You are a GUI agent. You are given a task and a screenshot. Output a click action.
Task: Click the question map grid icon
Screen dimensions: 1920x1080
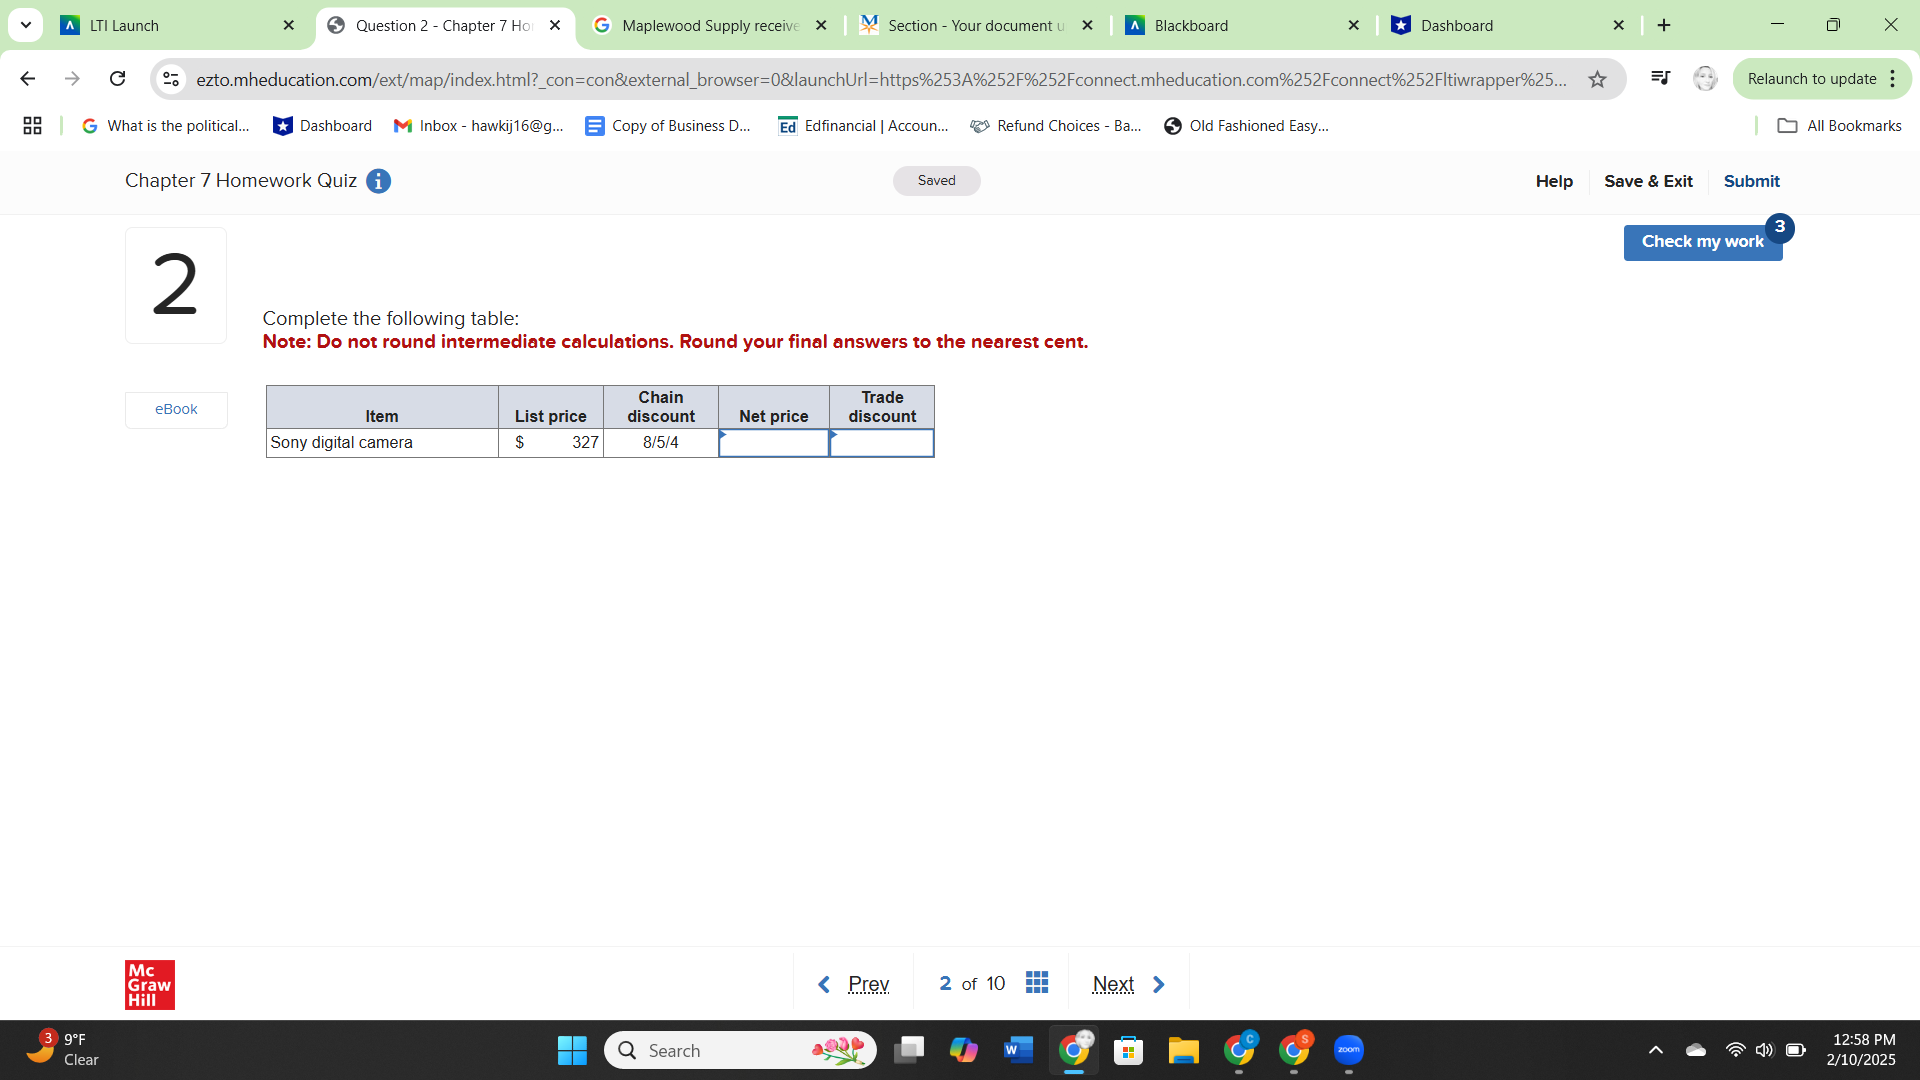pyautogui.click(x=1037, y=983)
